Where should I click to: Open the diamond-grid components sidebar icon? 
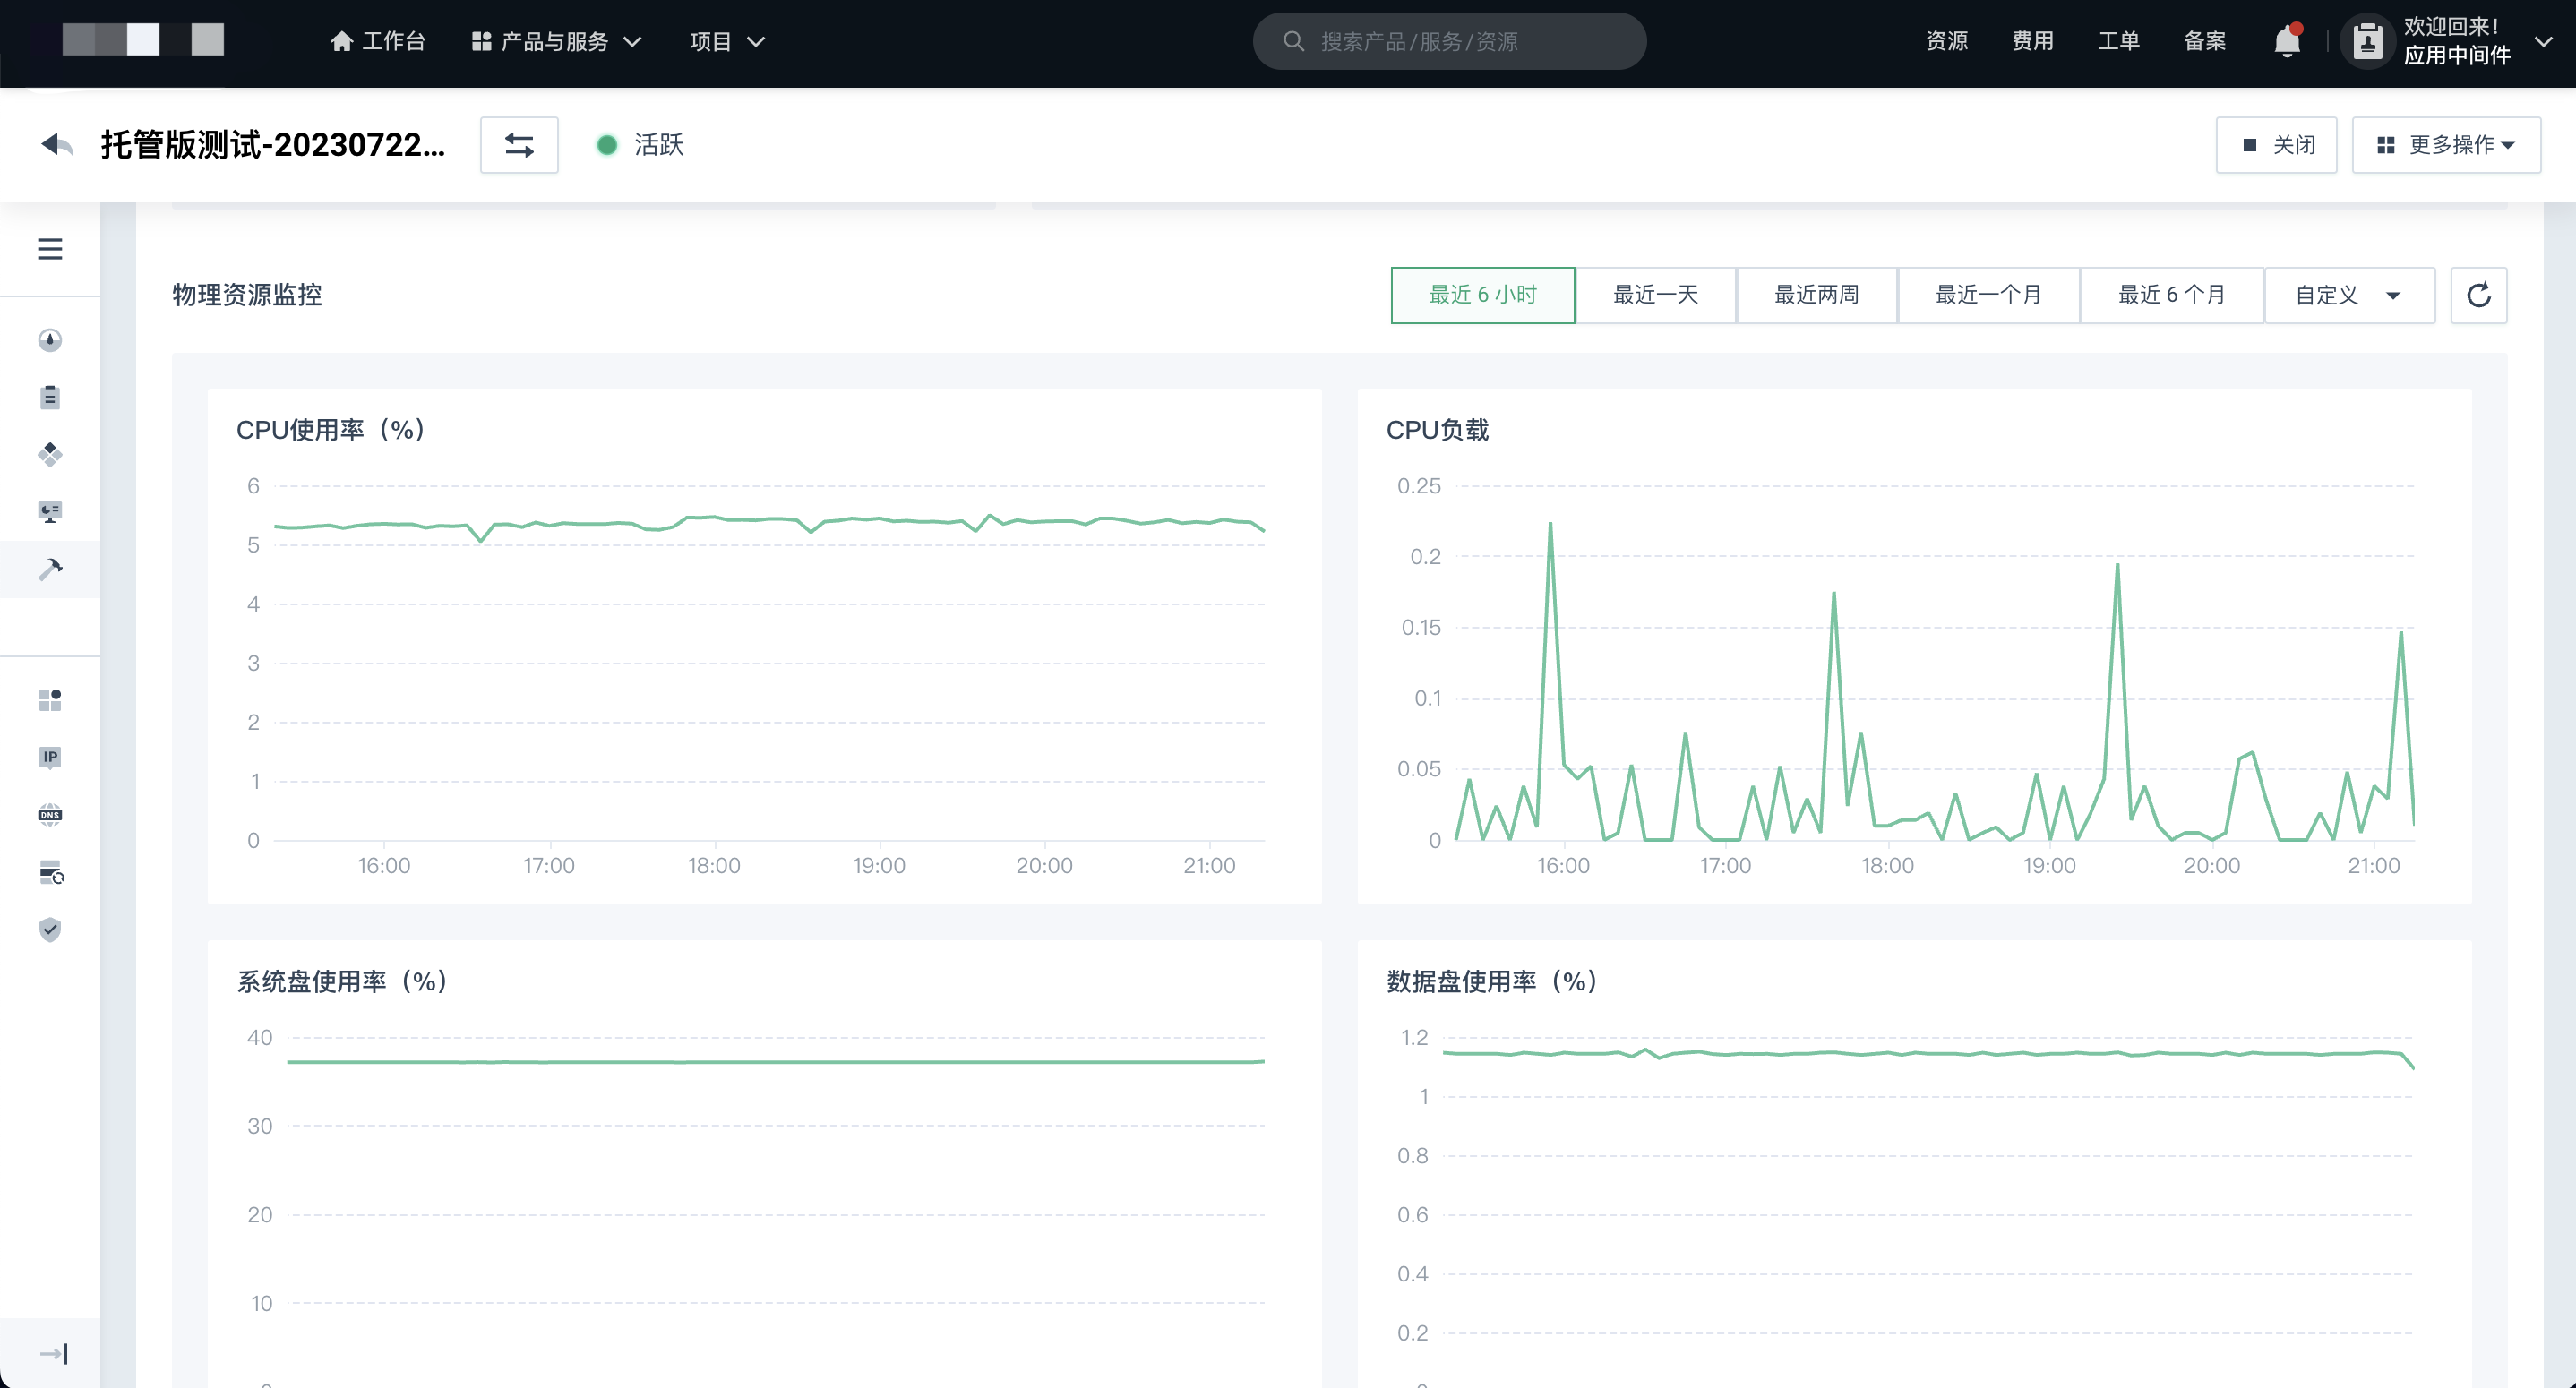click(50, 454)
